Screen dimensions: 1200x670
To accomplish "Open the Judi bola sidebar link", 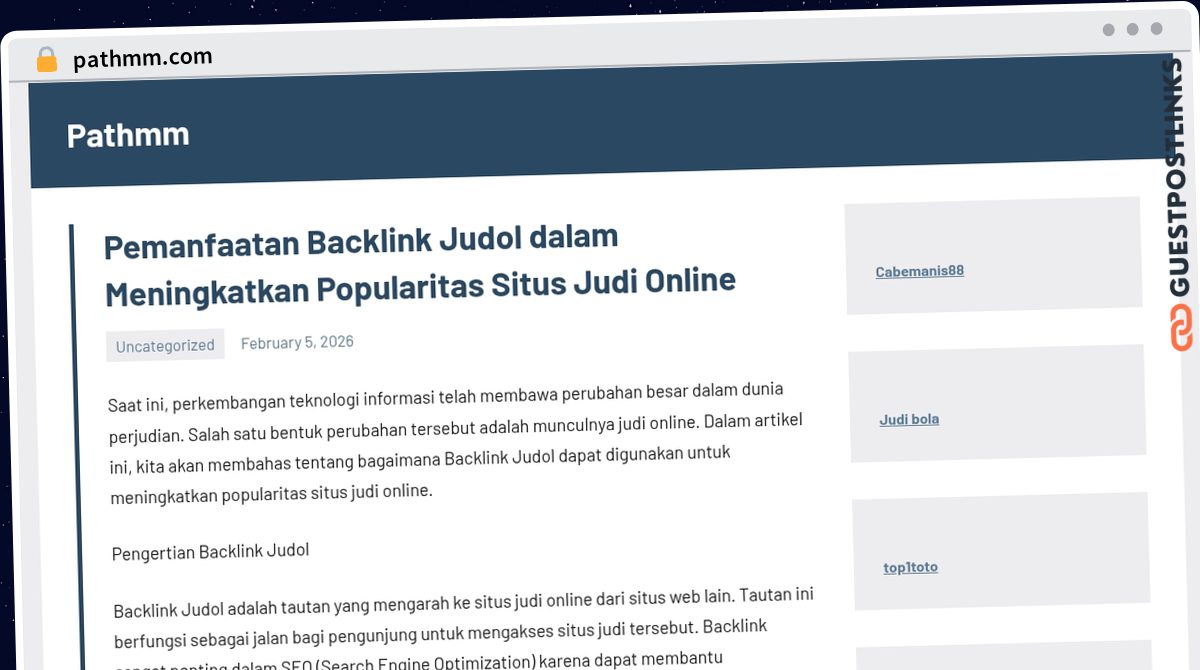I will tap(909, 419).
